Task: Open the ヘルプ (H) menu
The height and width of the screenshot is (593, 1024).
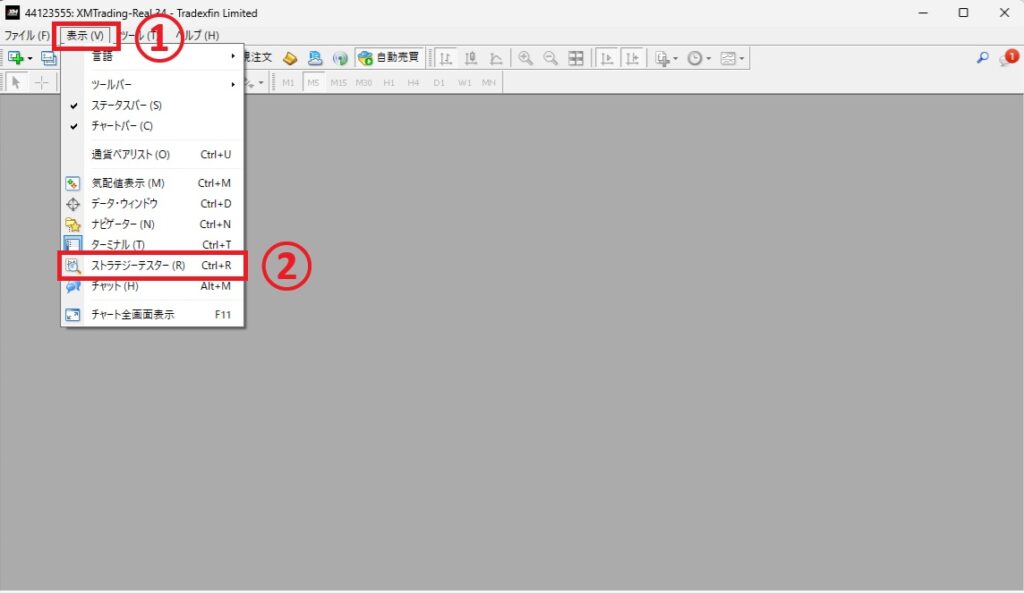Action: [x=198, y=35]
